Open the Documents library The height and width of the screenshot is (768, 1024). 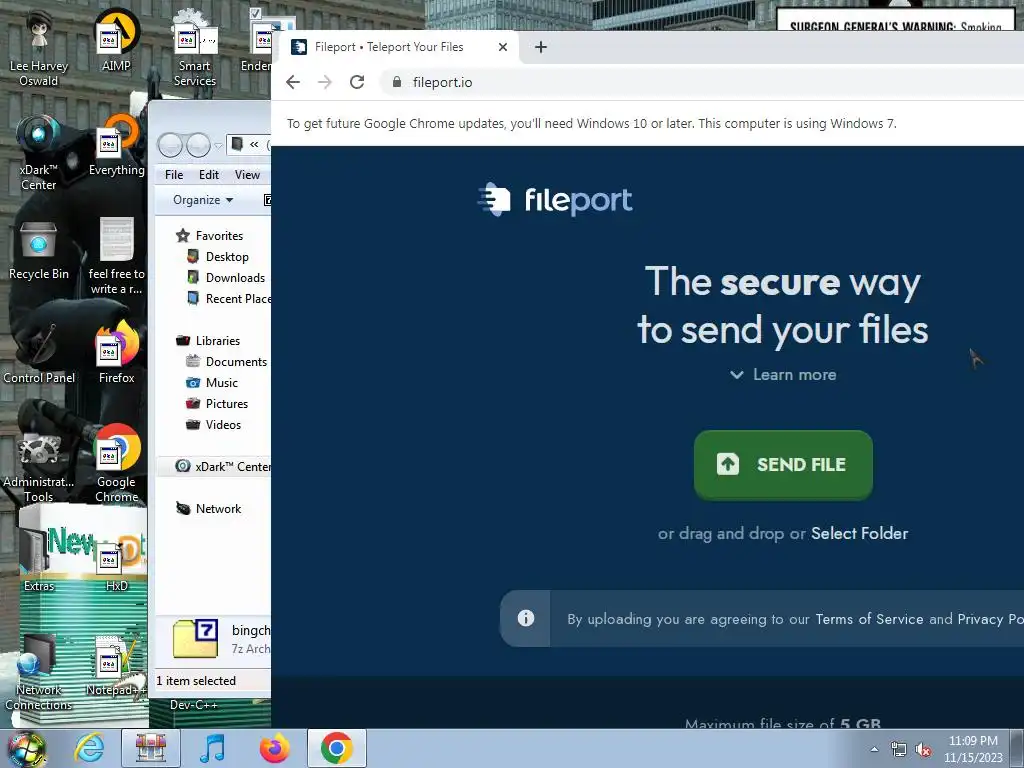[x=226, y=362]
